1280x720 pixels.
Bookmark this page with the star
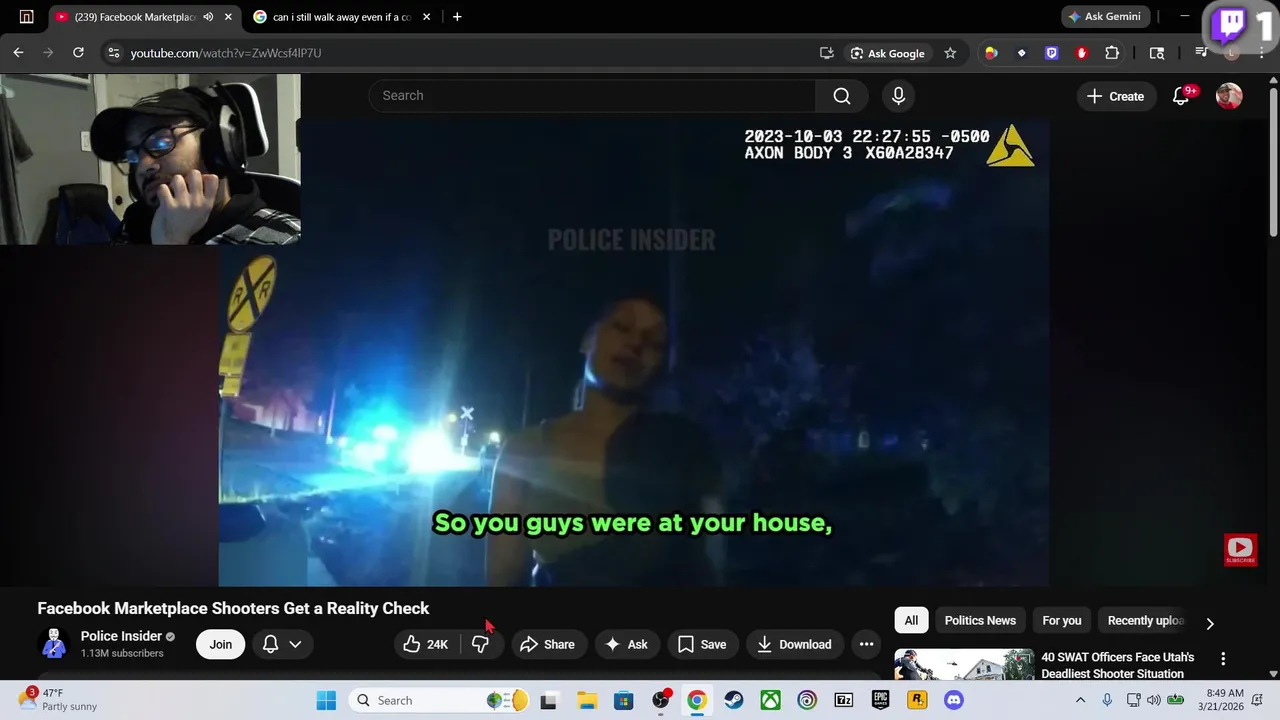pyautogui.click(x=950, y=53)
